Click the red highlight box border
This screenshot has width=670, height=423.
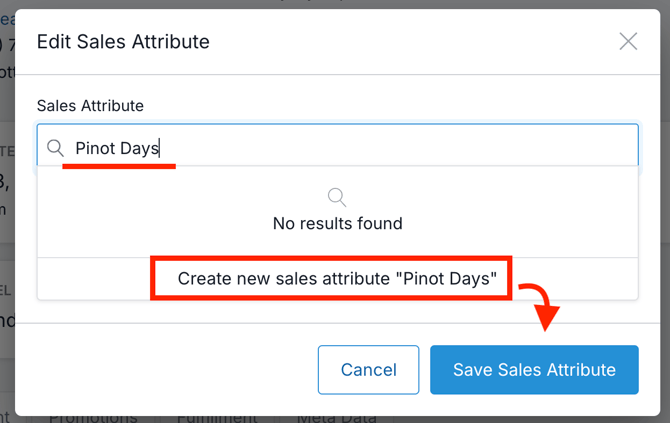pos(153,279)
